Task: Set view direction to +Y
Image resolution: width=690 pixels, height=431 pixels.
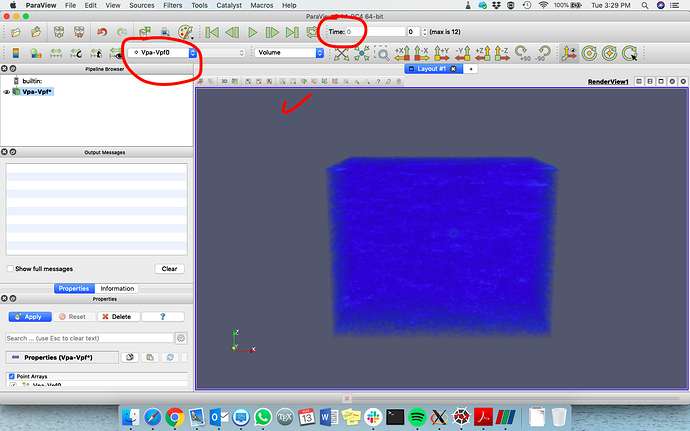Action: point(442,53)
